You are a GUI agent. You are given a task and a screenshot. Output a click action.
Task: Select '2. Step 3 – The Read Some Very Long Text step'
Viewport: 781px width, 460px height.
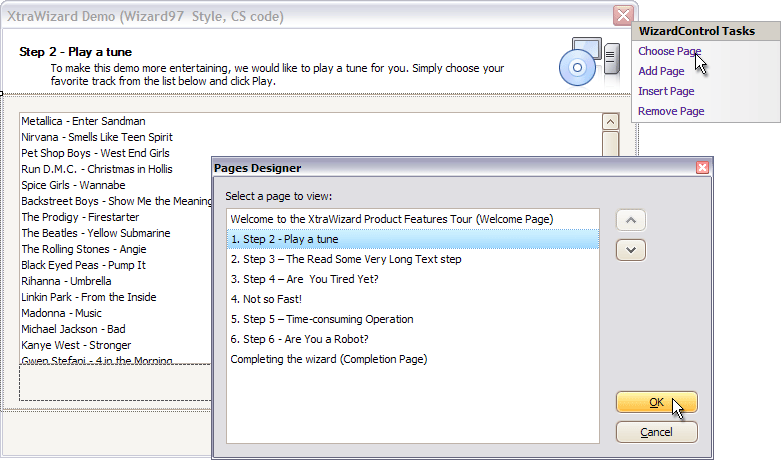(413, 259)
